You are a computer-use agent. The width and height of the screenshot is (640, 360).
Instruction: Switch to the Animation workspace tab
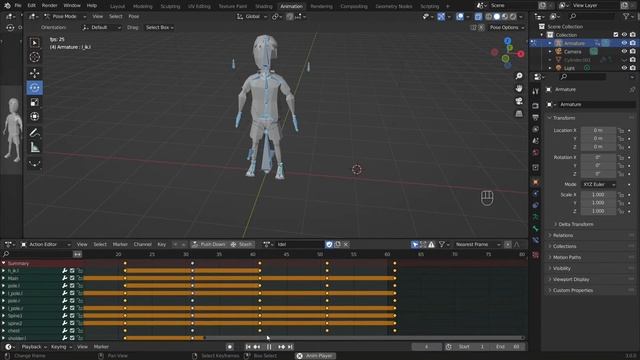point(291,6)
